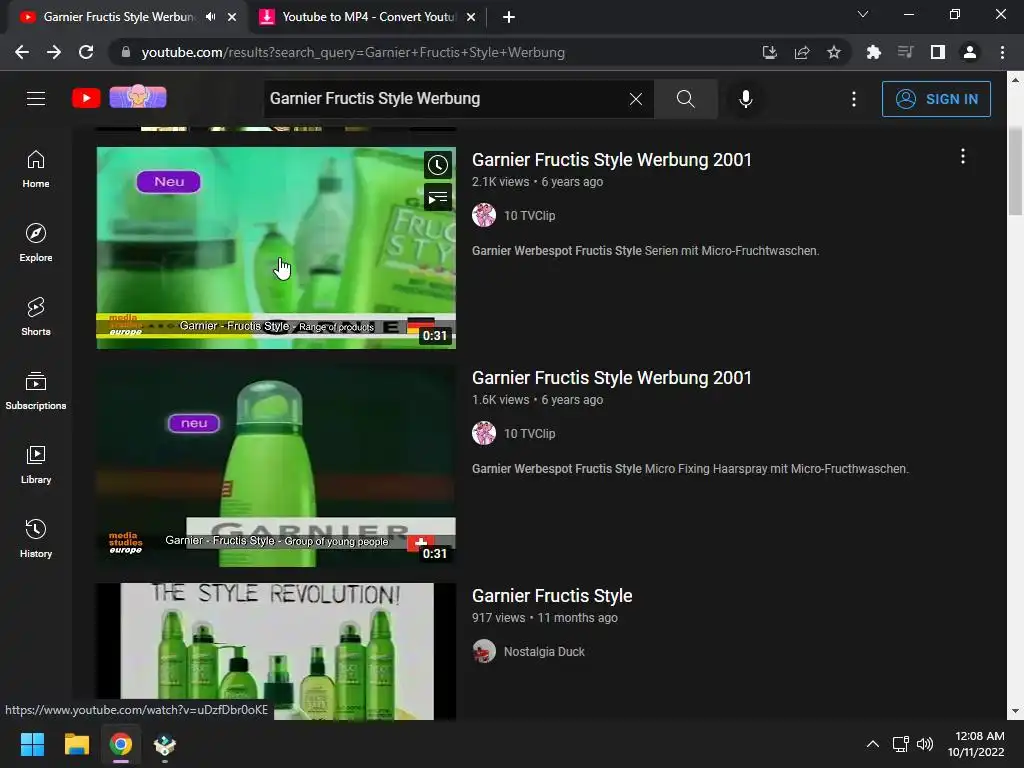This screenshot has height=768, width=1024.
Task: Open the Extensions puzzle icon
Action: click(x=873, y=52)
